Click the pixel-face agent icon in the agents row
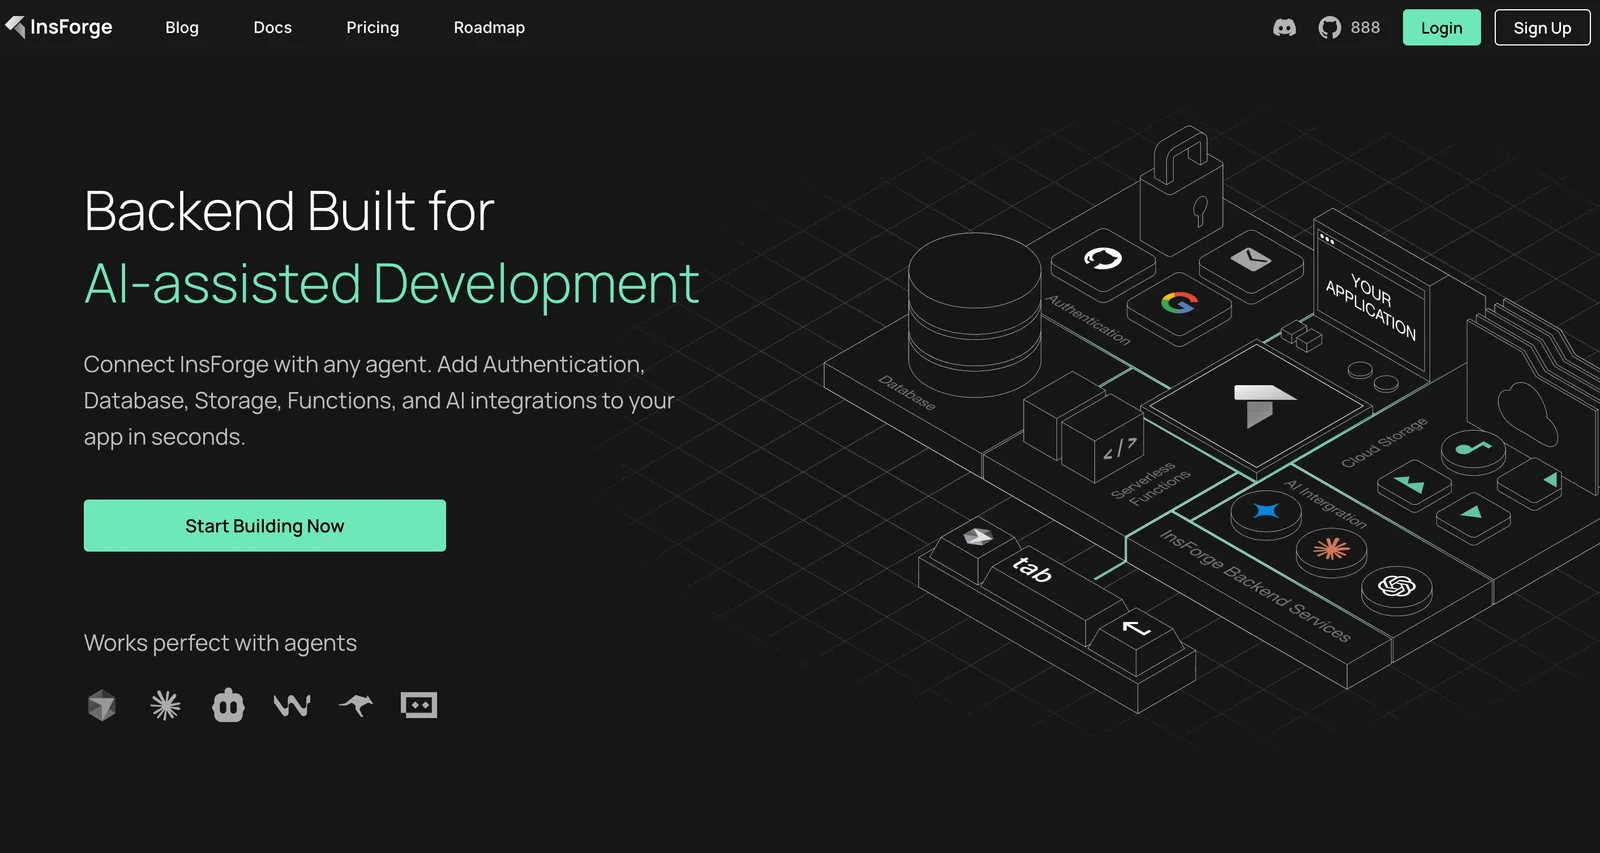The width and height of the screenshot is (1600, 853). coord(419,705)
